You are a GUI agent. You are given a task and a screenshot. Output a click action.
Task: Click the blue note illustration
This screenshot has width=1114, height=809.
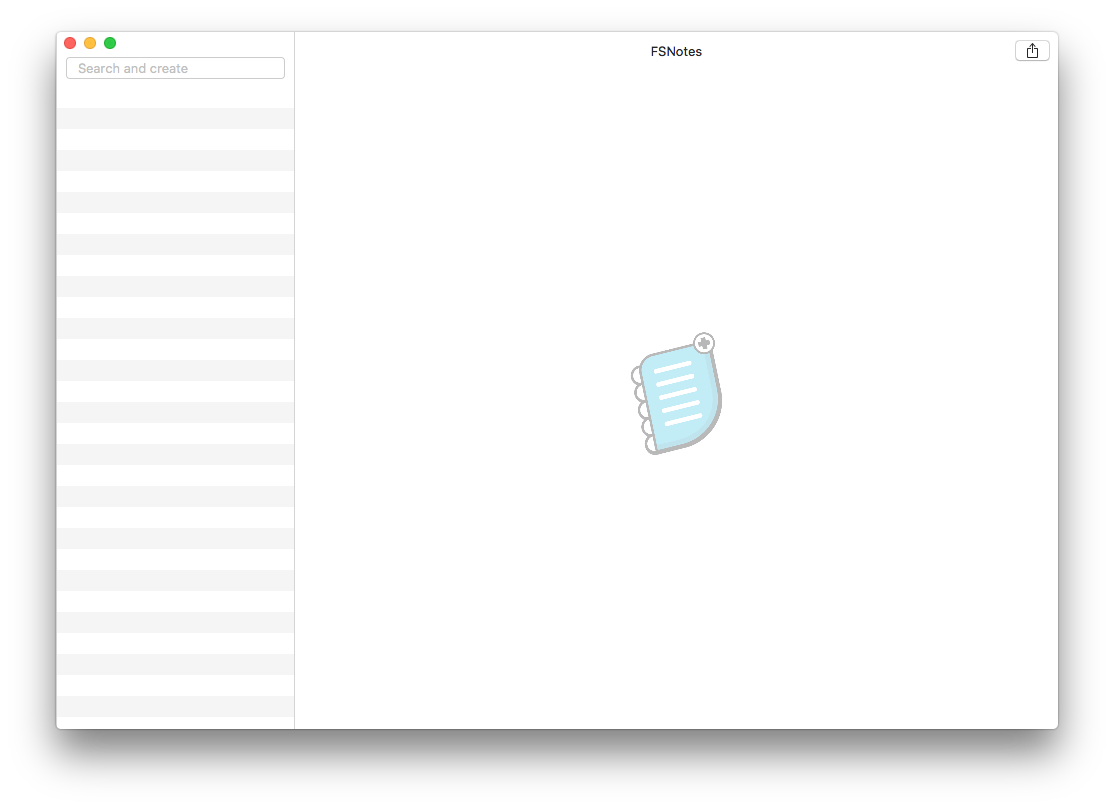[676, 393]
